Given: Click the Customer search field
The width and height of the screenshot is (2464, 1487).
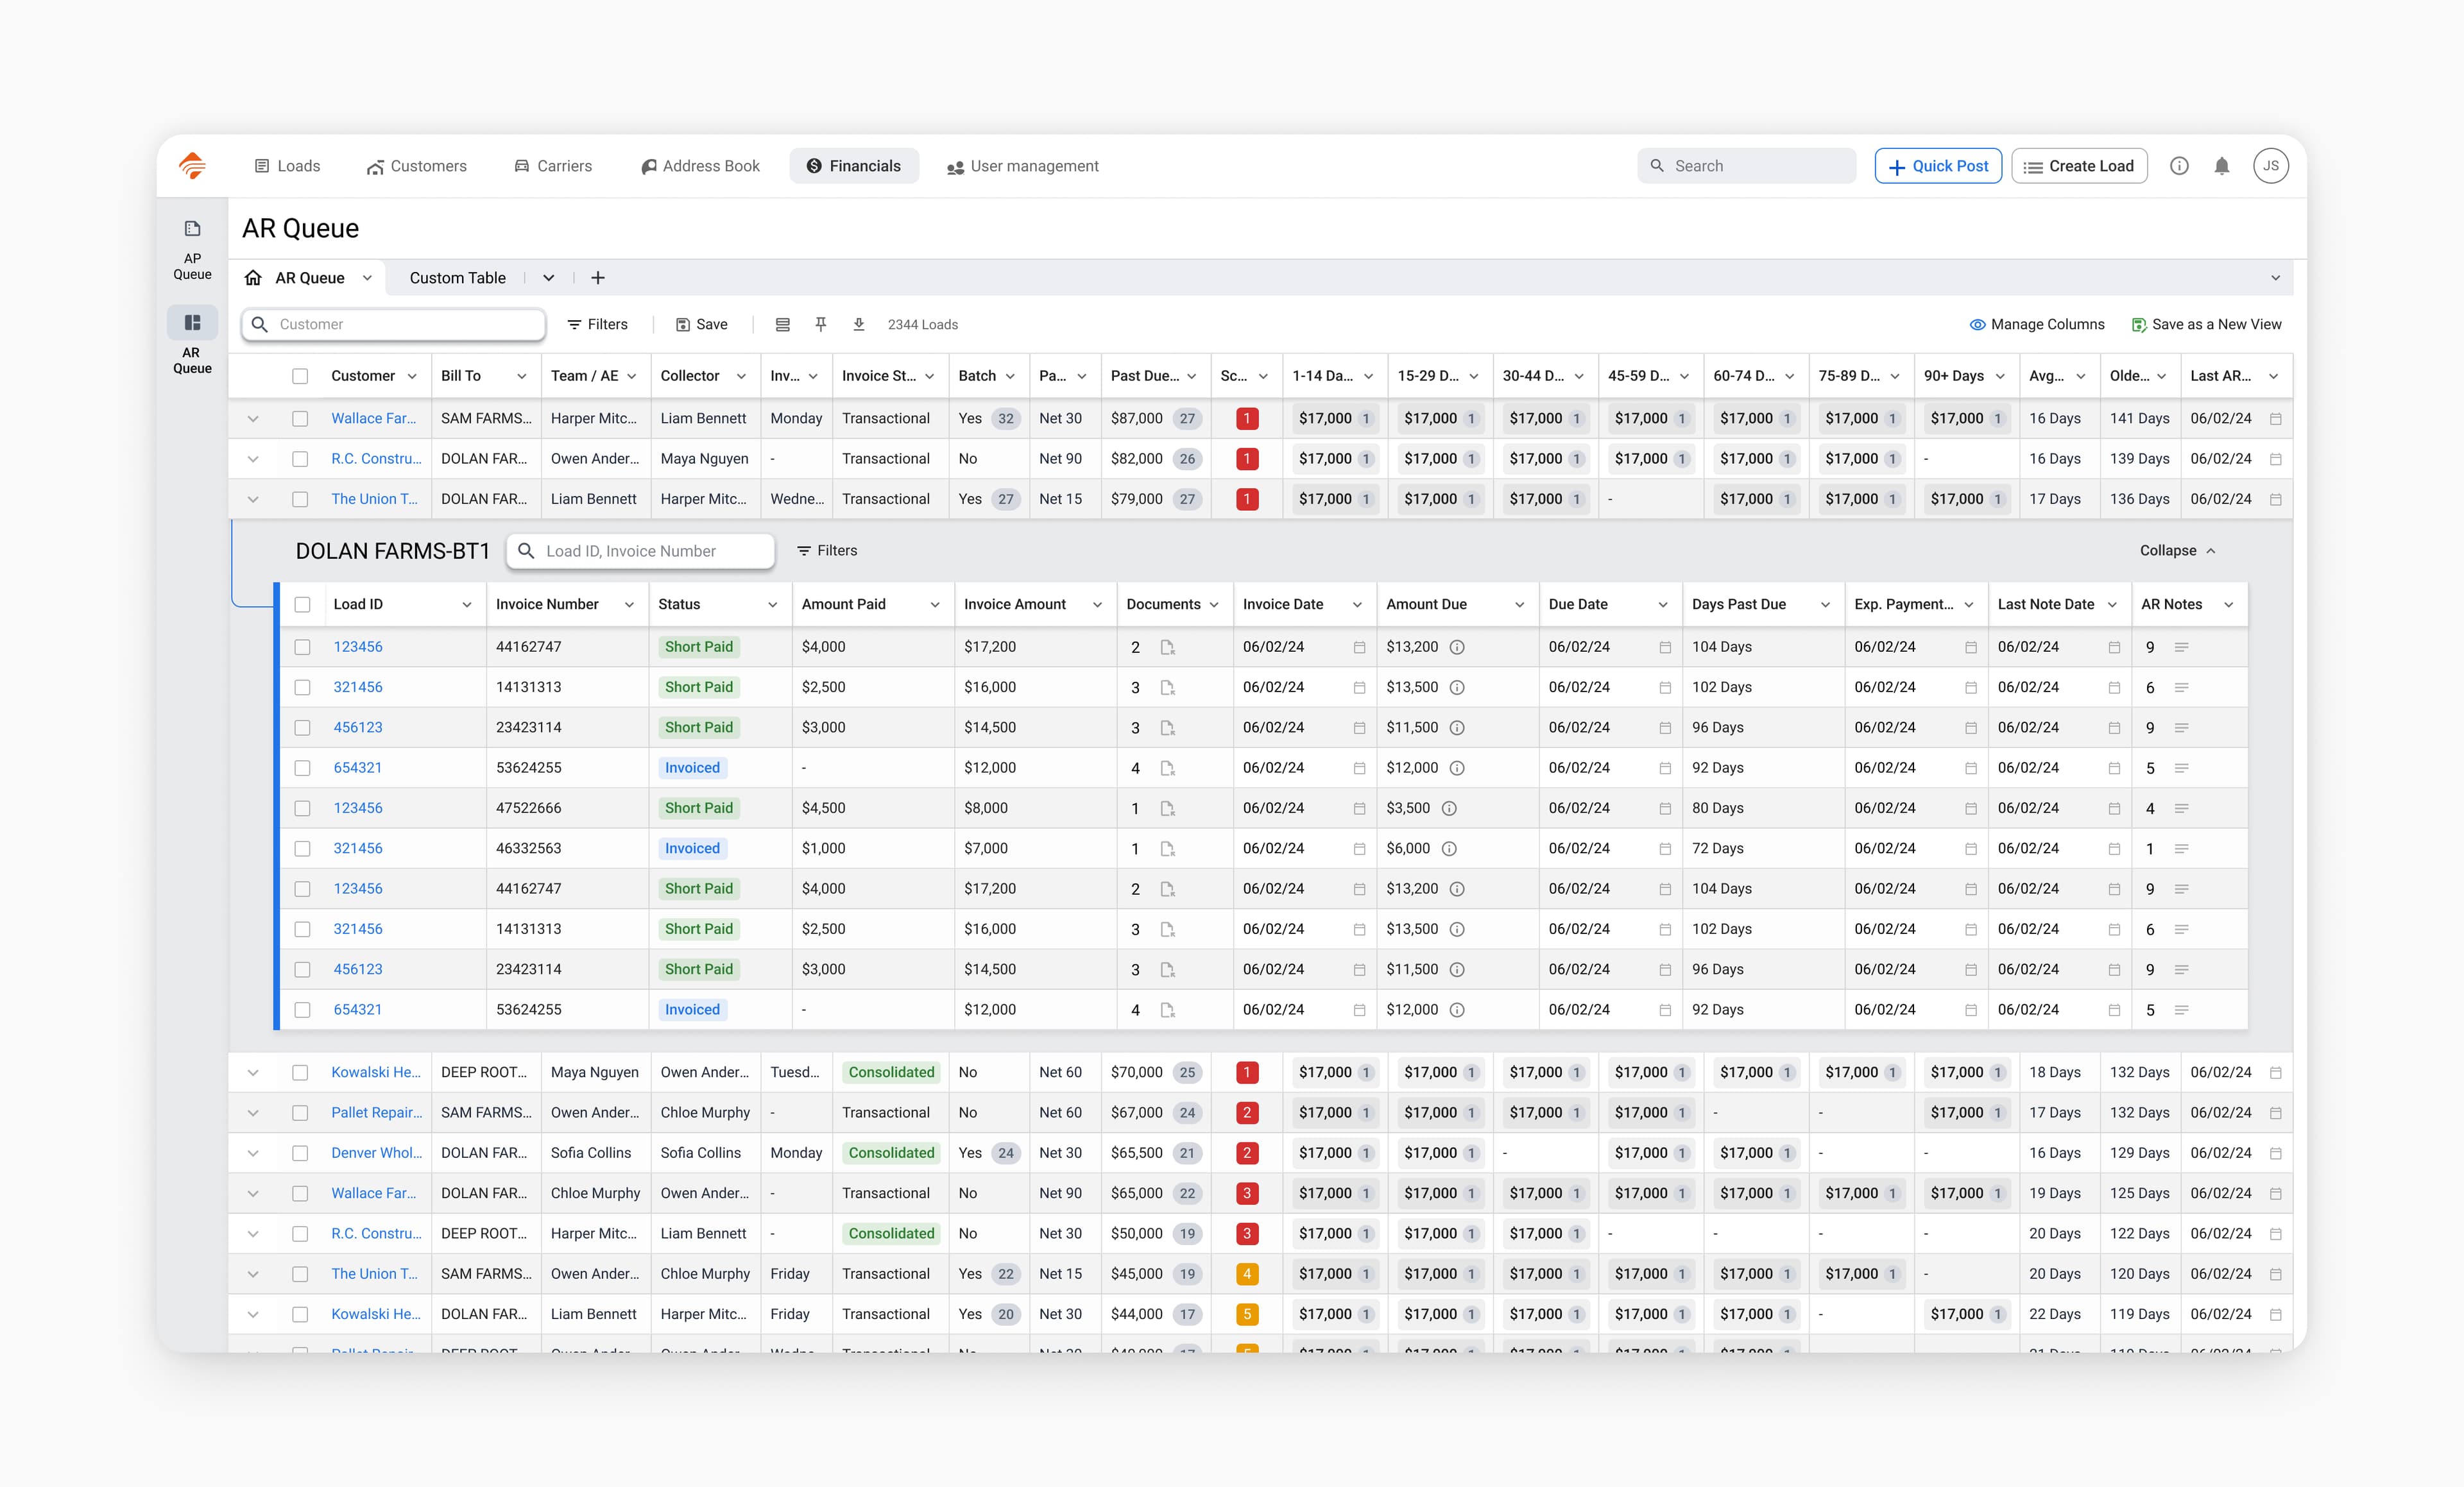Looking at the screenshot, I should coord(393,324).
